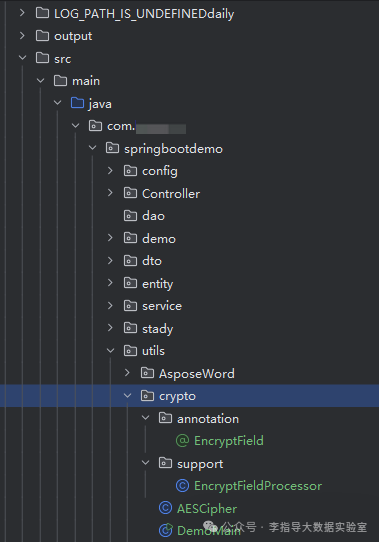
Task: Select the service package item
Action: tap(162, 306)
